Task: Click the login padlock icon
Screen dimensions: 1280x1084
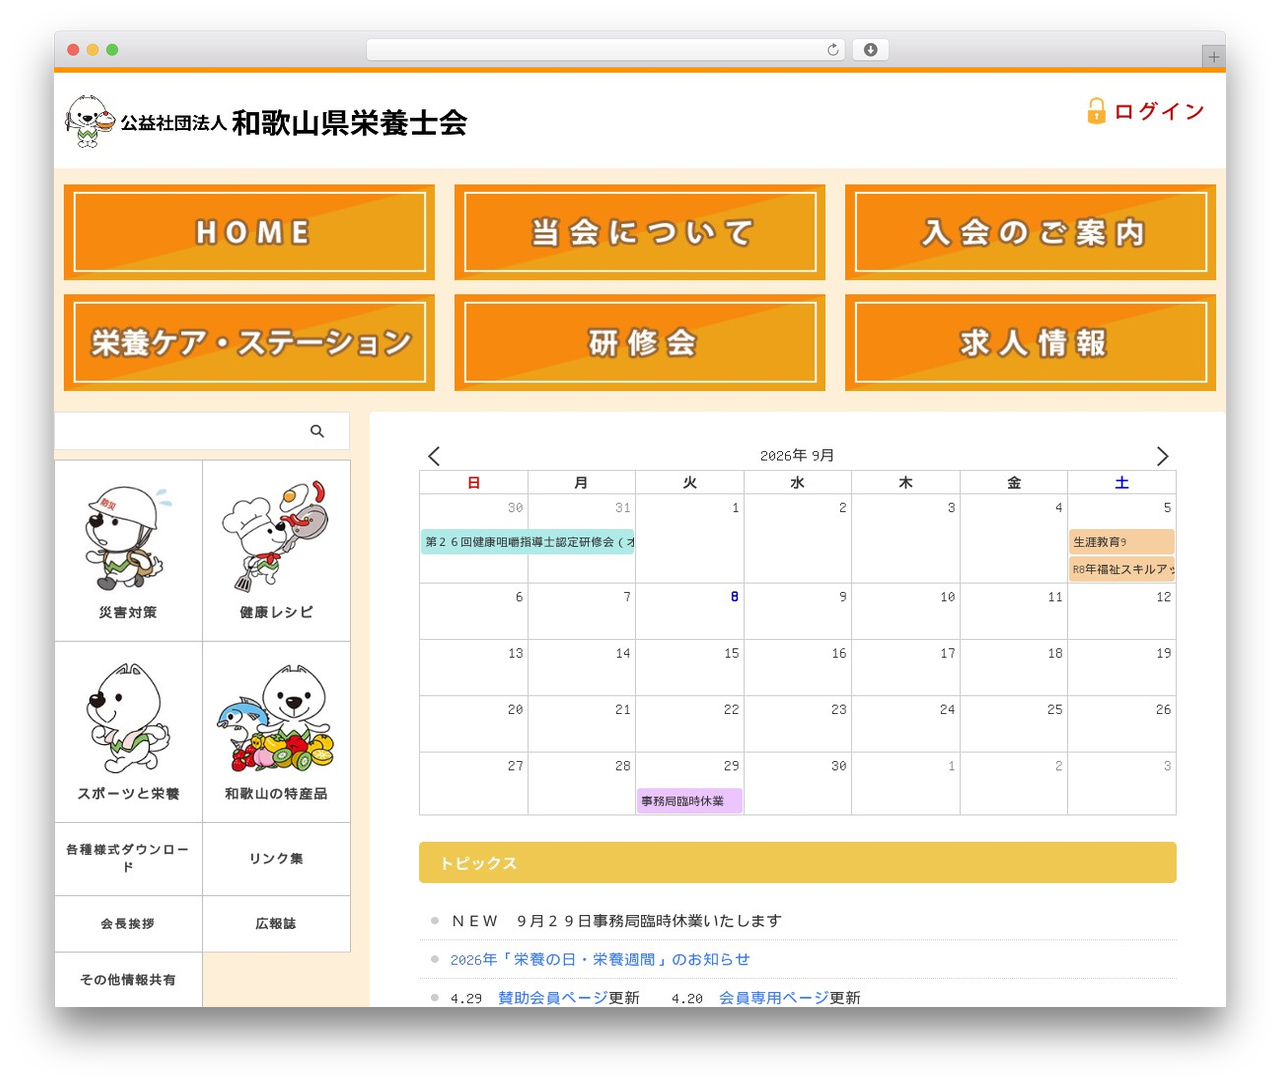Action: point(1096,111)
